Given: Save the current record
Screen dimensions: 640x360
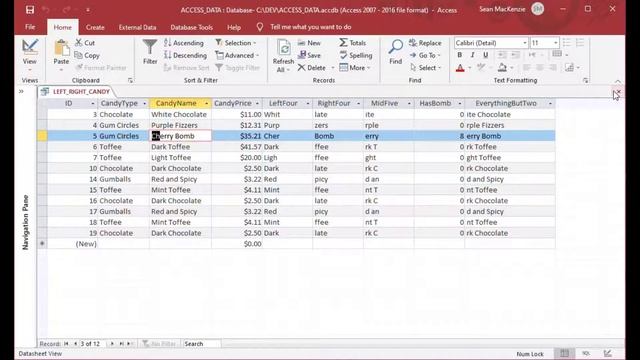Looking at the screenshot, I should tap(309, 55).
